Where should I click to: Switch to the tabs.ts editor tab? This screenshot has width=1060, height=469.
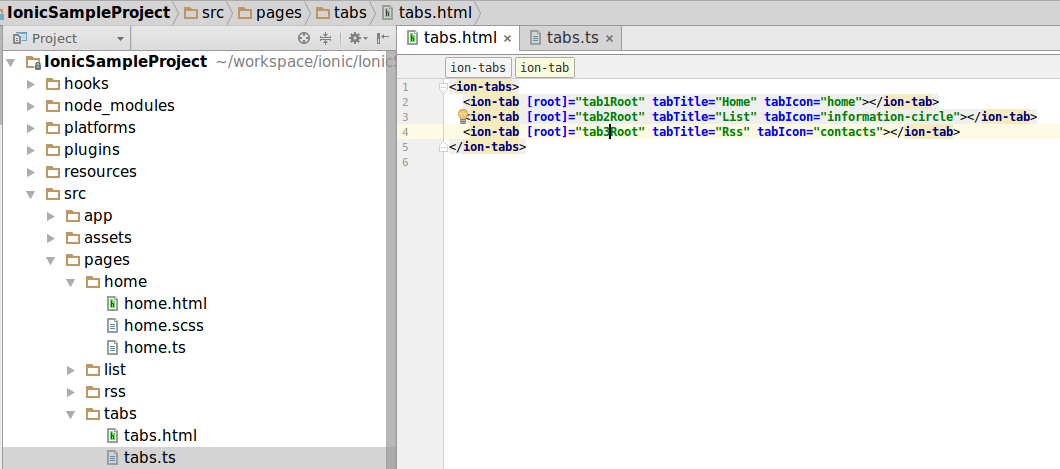coord(571,38)
